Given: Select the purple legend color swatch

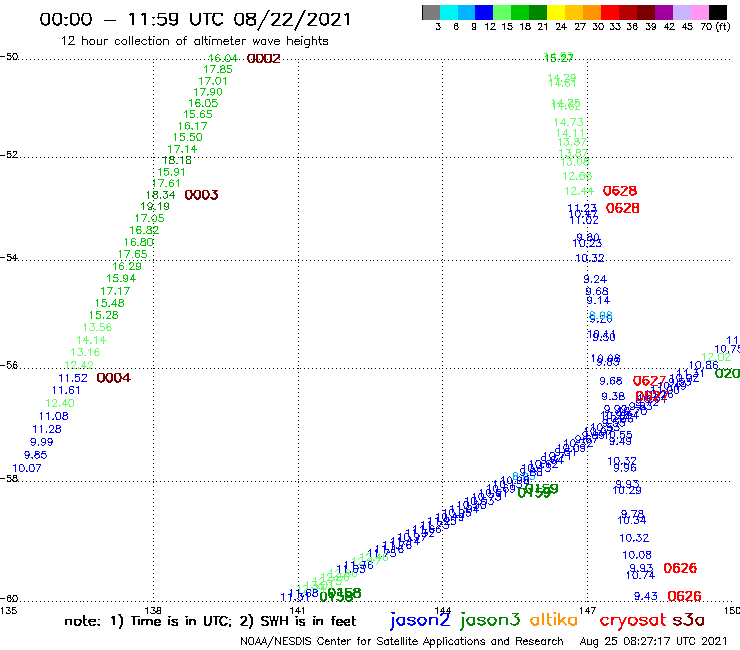Looking at the screenshot, I should (664, 12).
